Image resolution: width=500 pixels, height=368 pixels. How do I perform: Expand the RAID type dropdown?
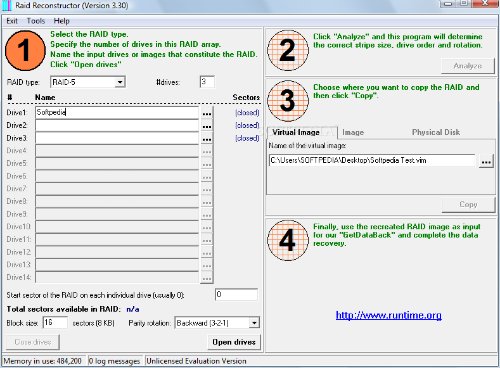tap(120, 82)
